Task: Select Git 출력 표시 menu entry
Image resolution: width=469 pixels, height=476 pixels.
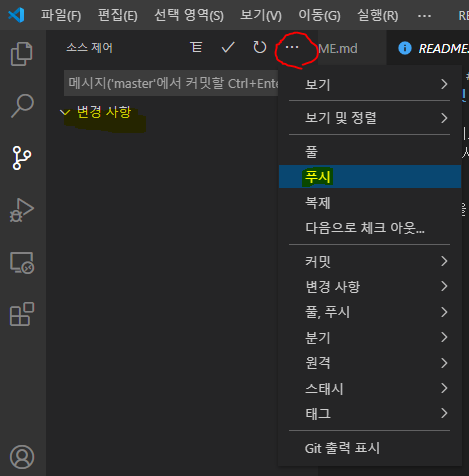Action: pyautogui.click(x=370, y=448)
